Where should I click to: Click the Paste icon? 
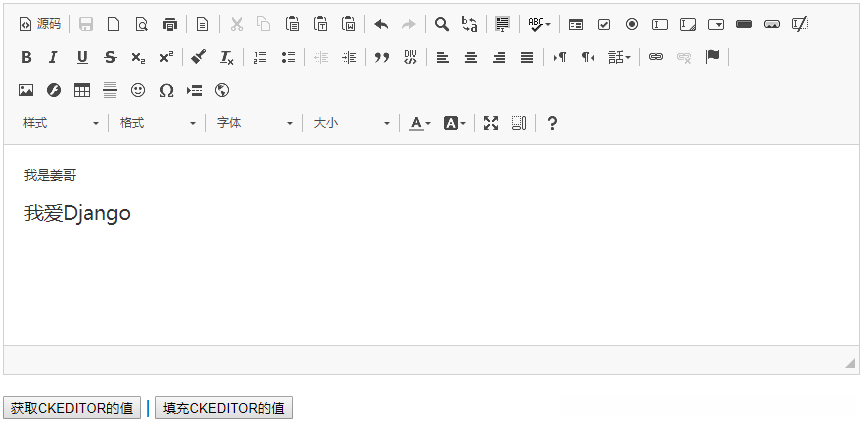click(x=292, y=24)
